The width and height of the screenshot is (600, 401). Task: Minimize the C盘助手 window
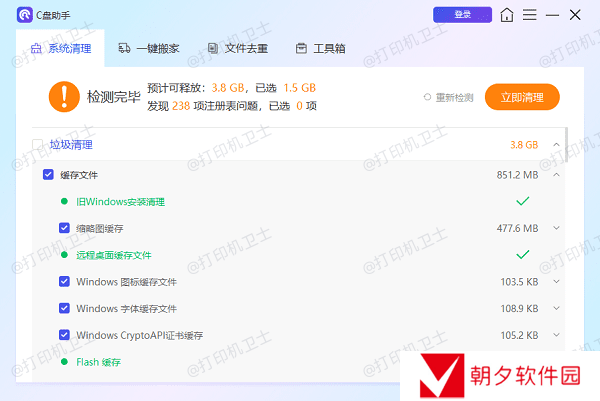[552, 15]
